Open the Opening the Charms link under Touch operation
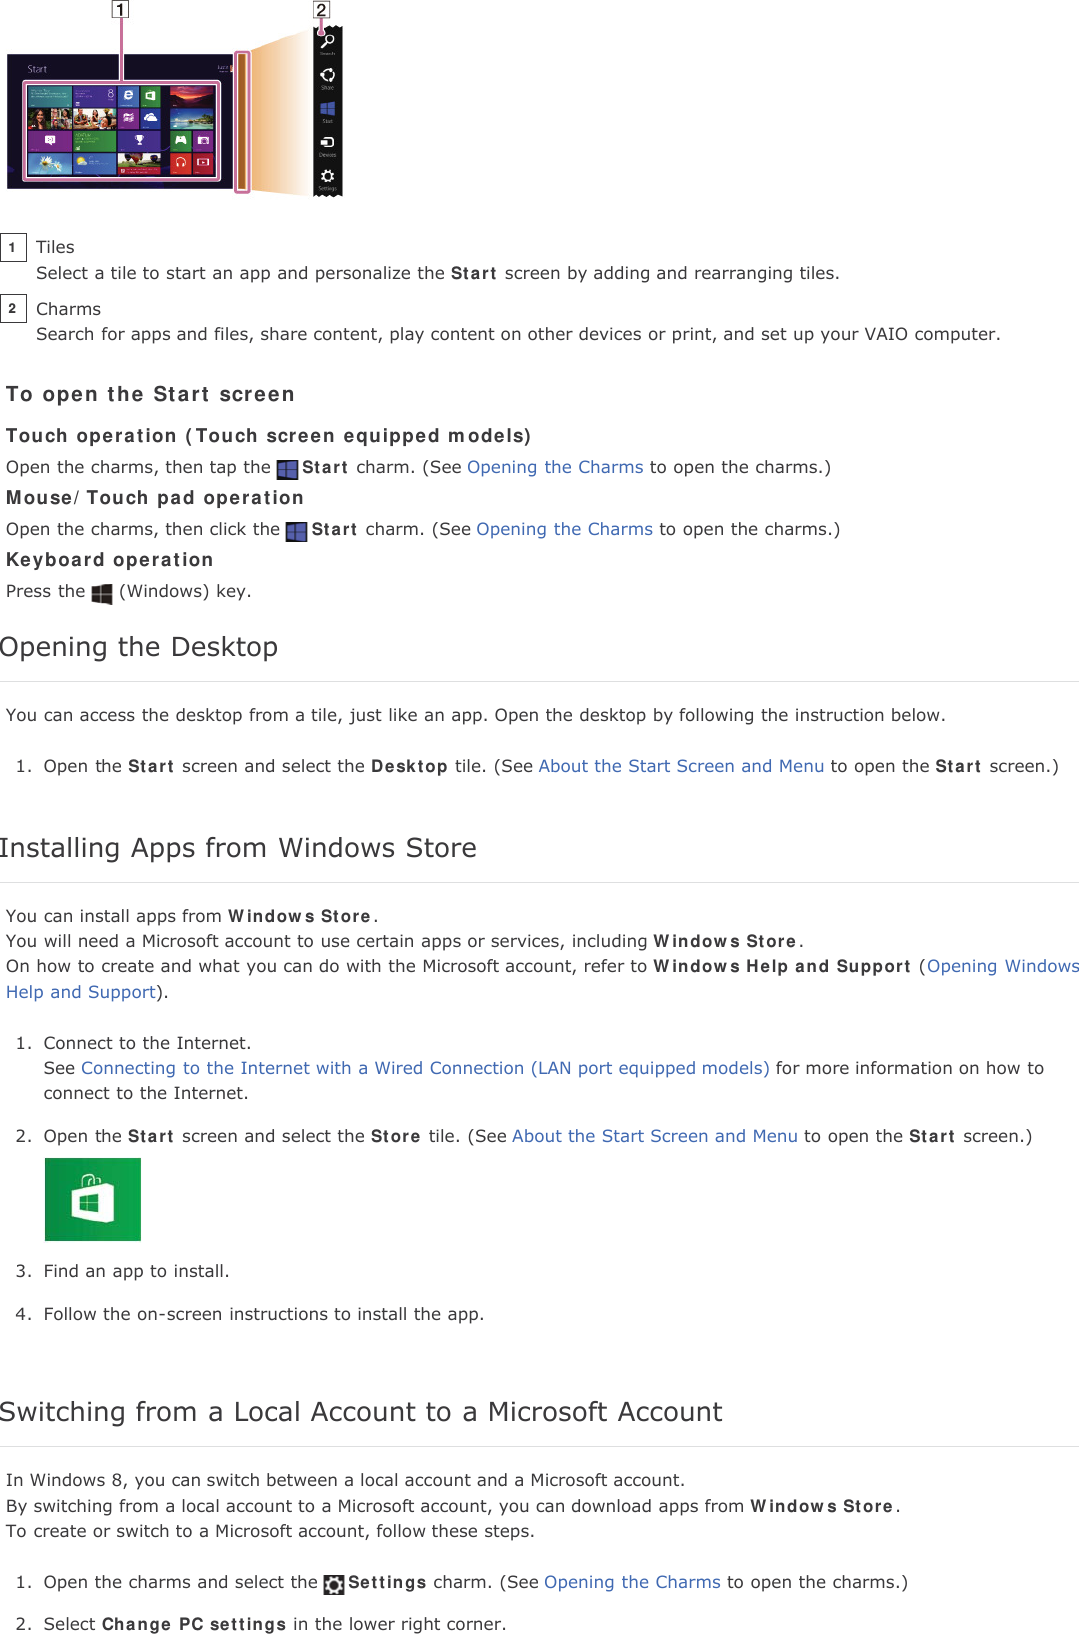This screenshot has width=1079, height=1634. click(x=555, y=467)
